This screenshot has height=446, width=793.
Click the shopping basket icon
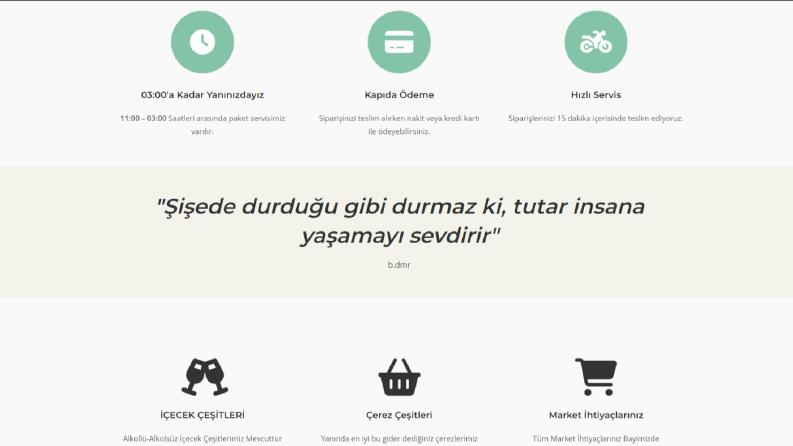click(x=399, y=377)
